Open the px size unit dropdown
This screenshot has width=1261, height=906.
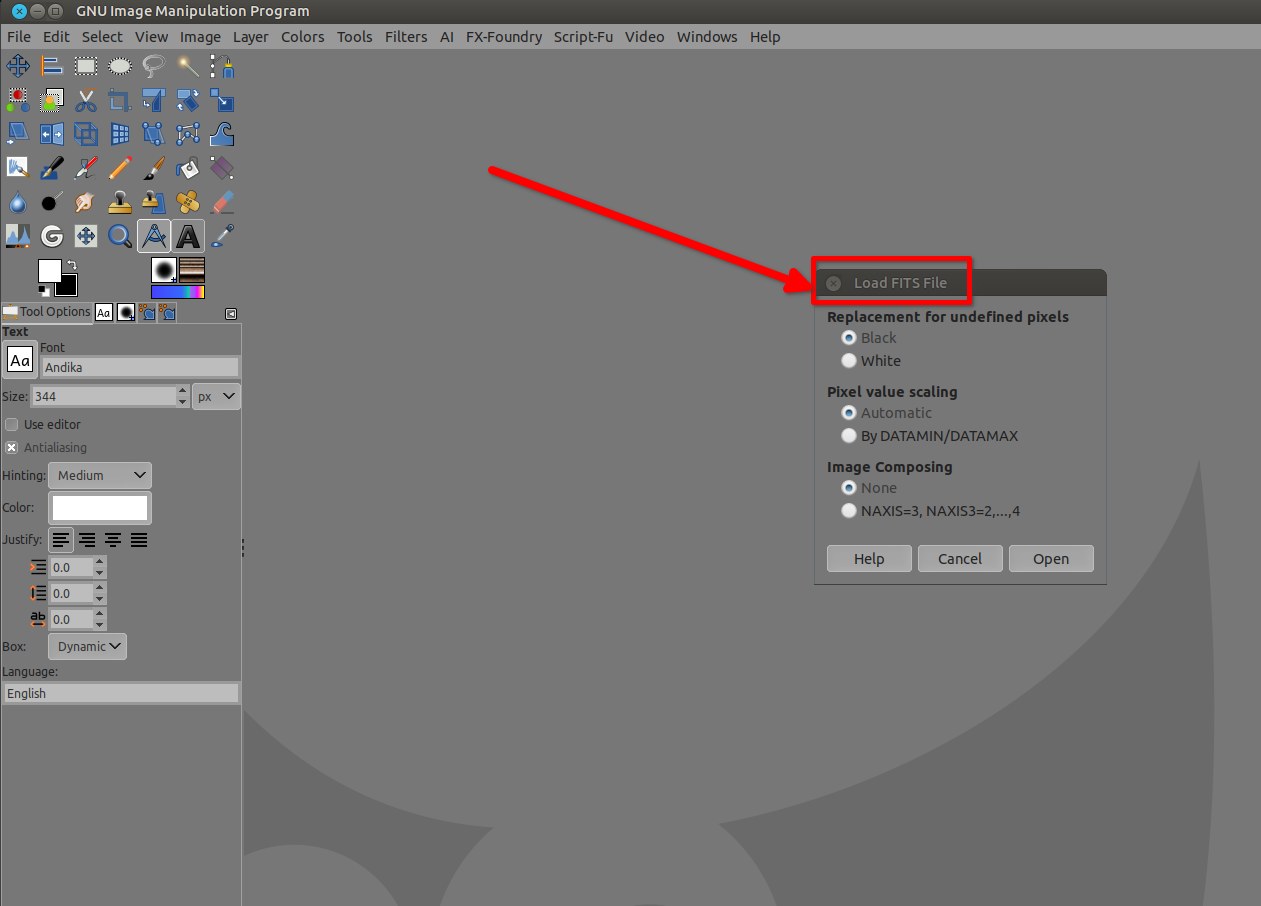(x=217, y=396)
